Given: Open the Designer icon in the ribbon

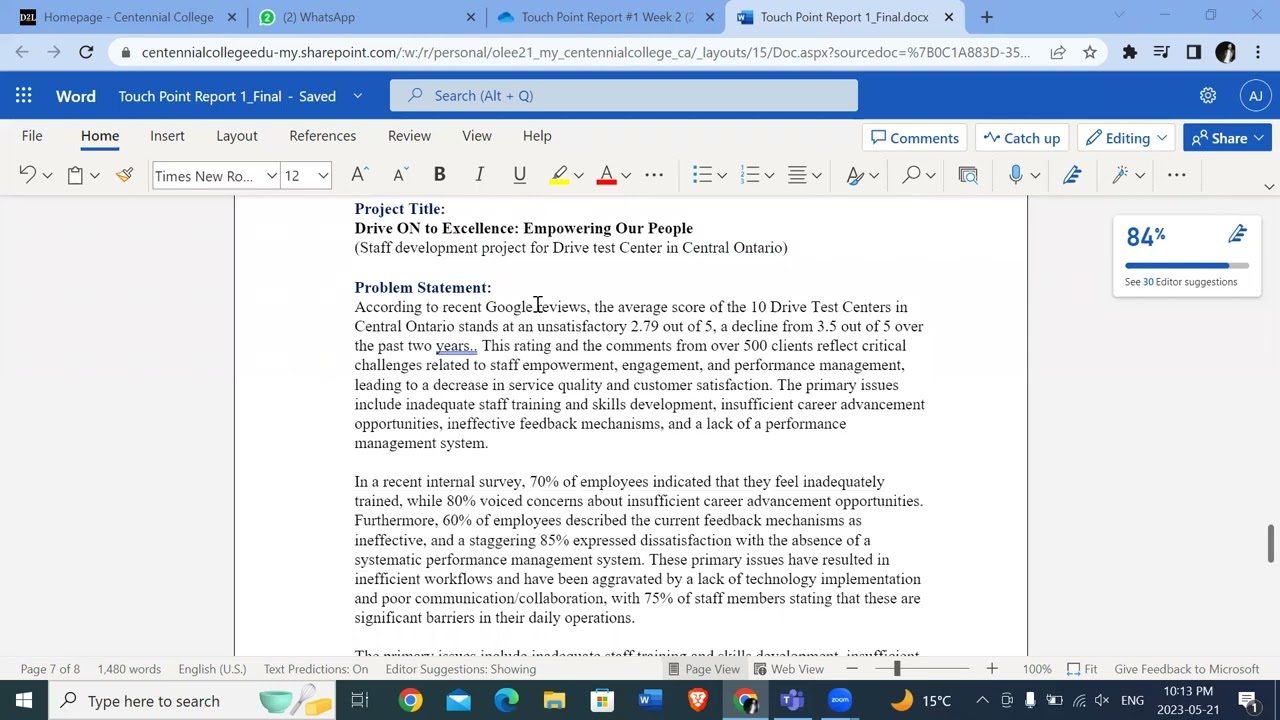Looking at the screenshot, I should tap(968, 175).
